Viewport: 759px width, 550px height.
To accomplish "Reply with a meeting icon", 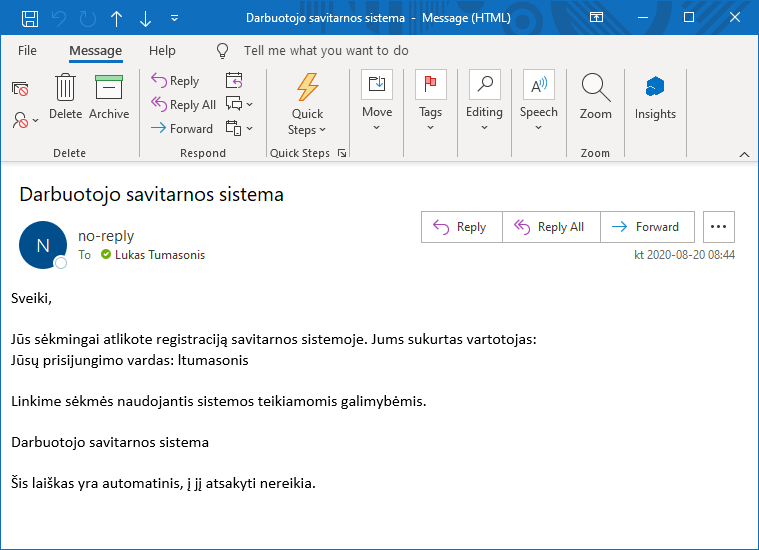I will coord(234,81).
